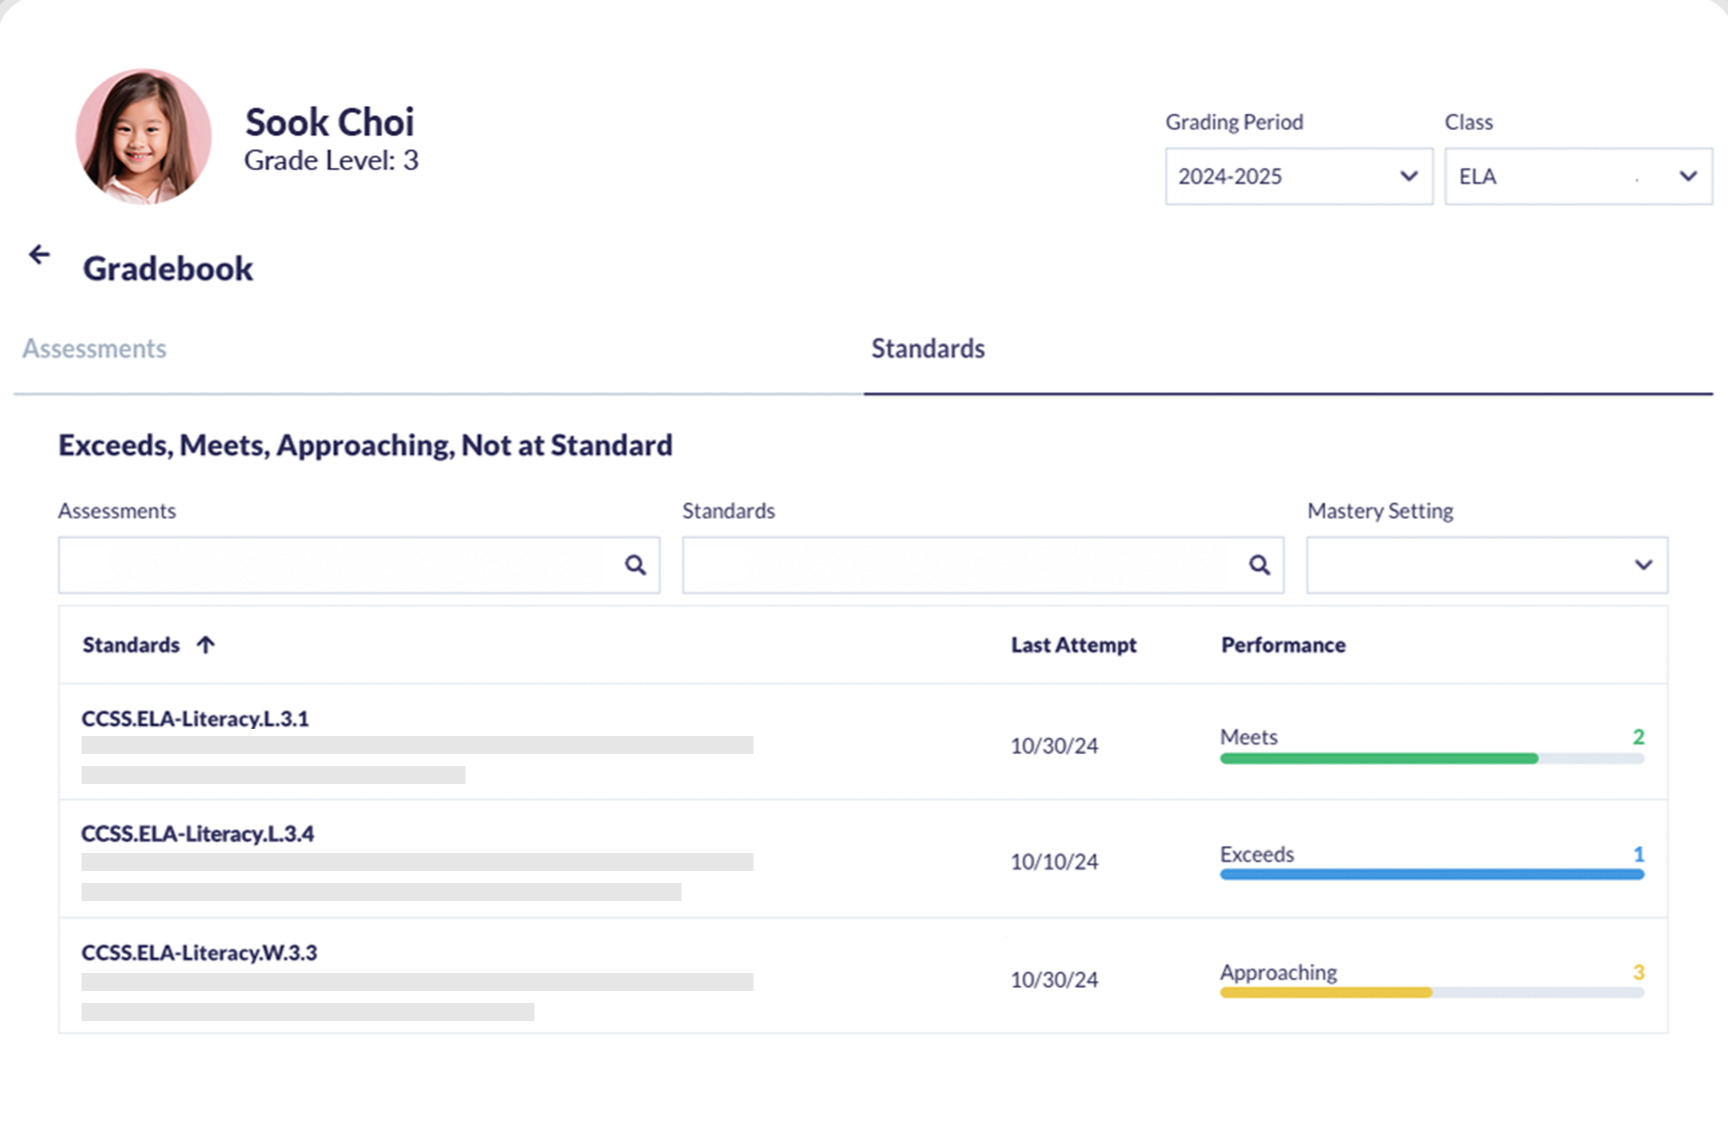Toggle sort arrow on Standards column

(x=206, y=645)
